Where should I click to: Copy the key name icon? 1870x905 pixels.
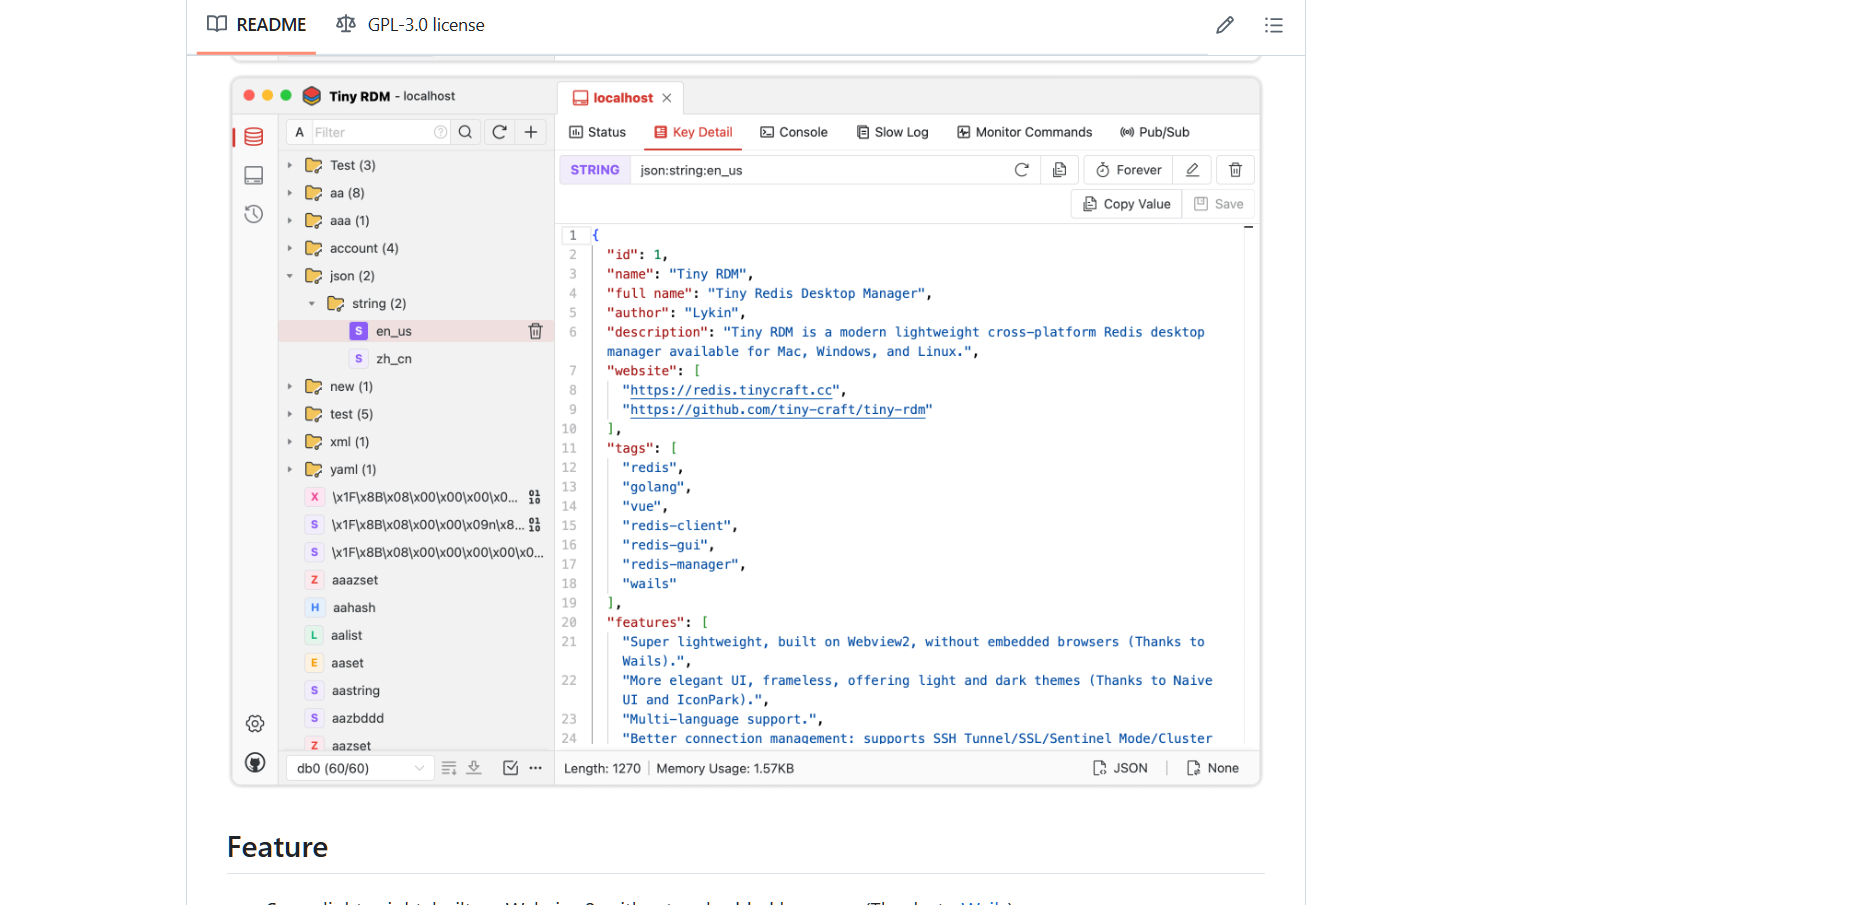pos(1059,170)
